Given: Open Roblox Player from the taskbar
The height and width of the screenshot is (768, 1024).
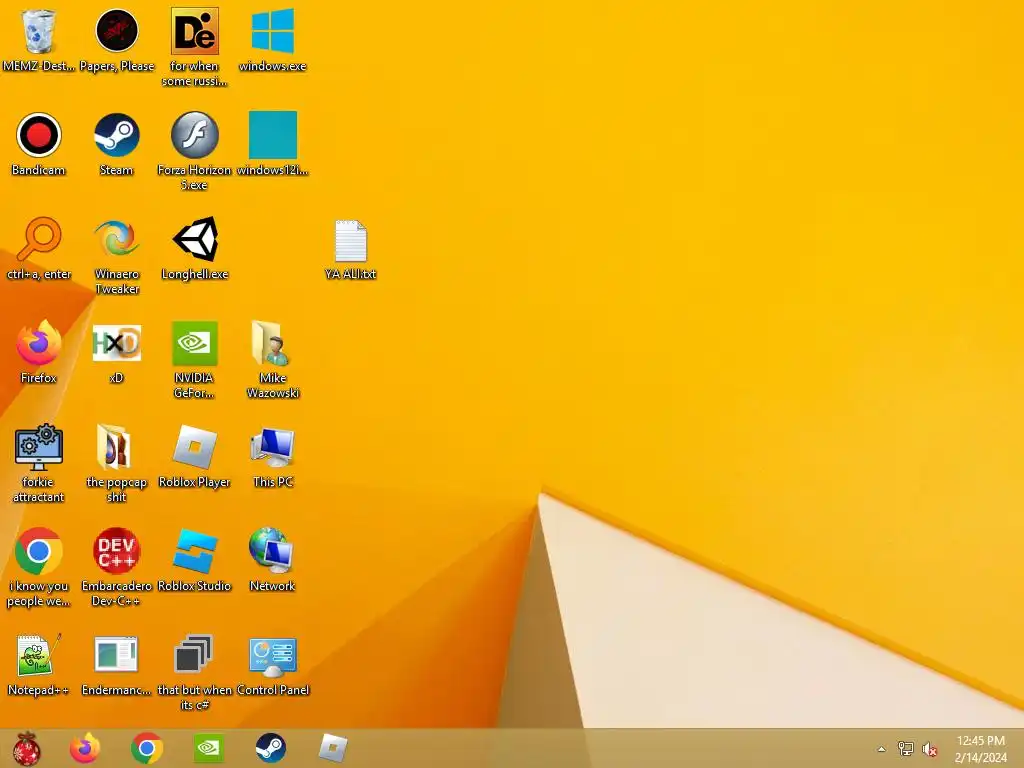Looking at the screenshot, I should point(333,748).
